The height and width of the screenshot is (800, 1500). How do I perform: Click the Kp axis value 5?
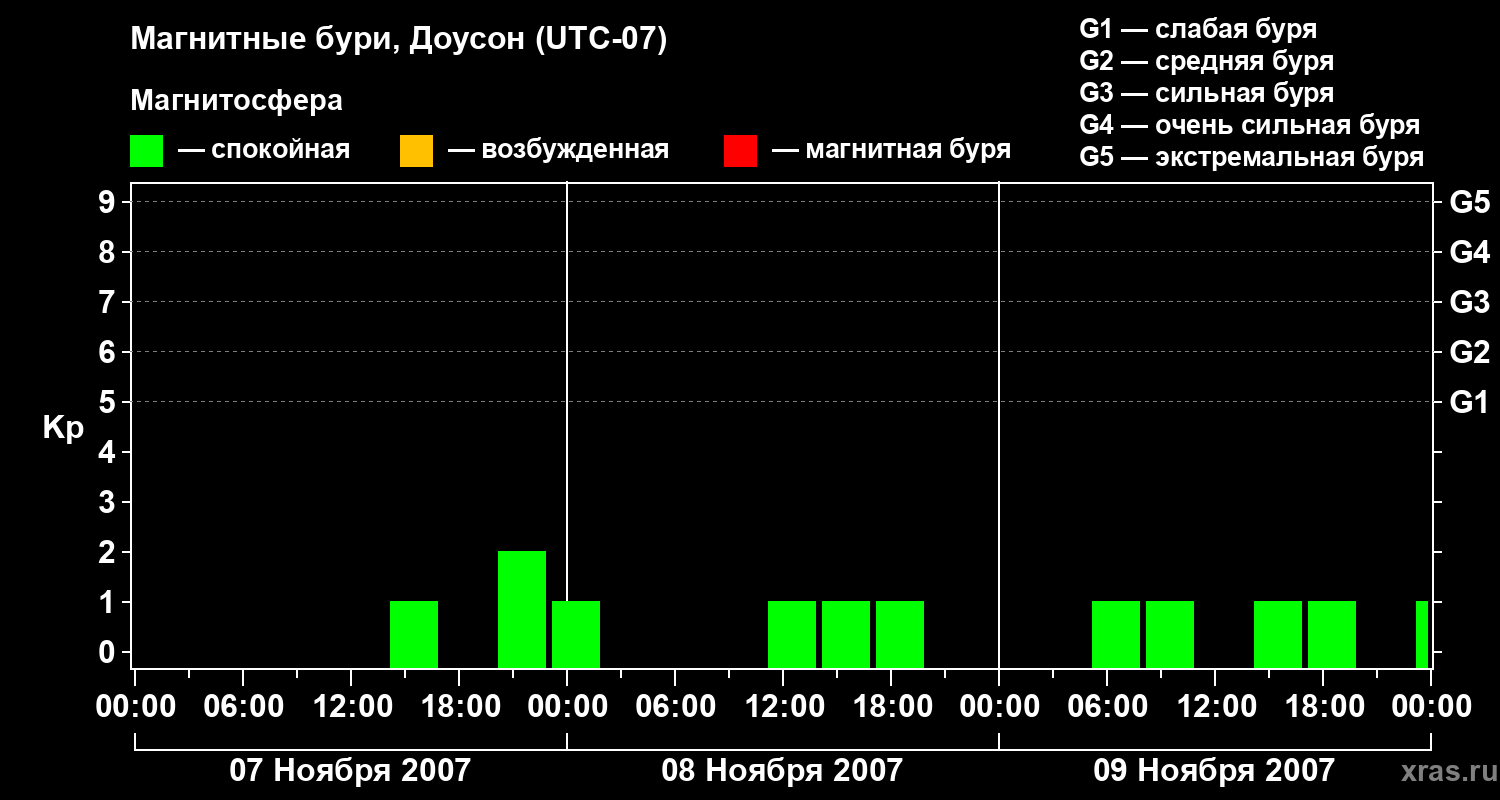coord(109,402)
